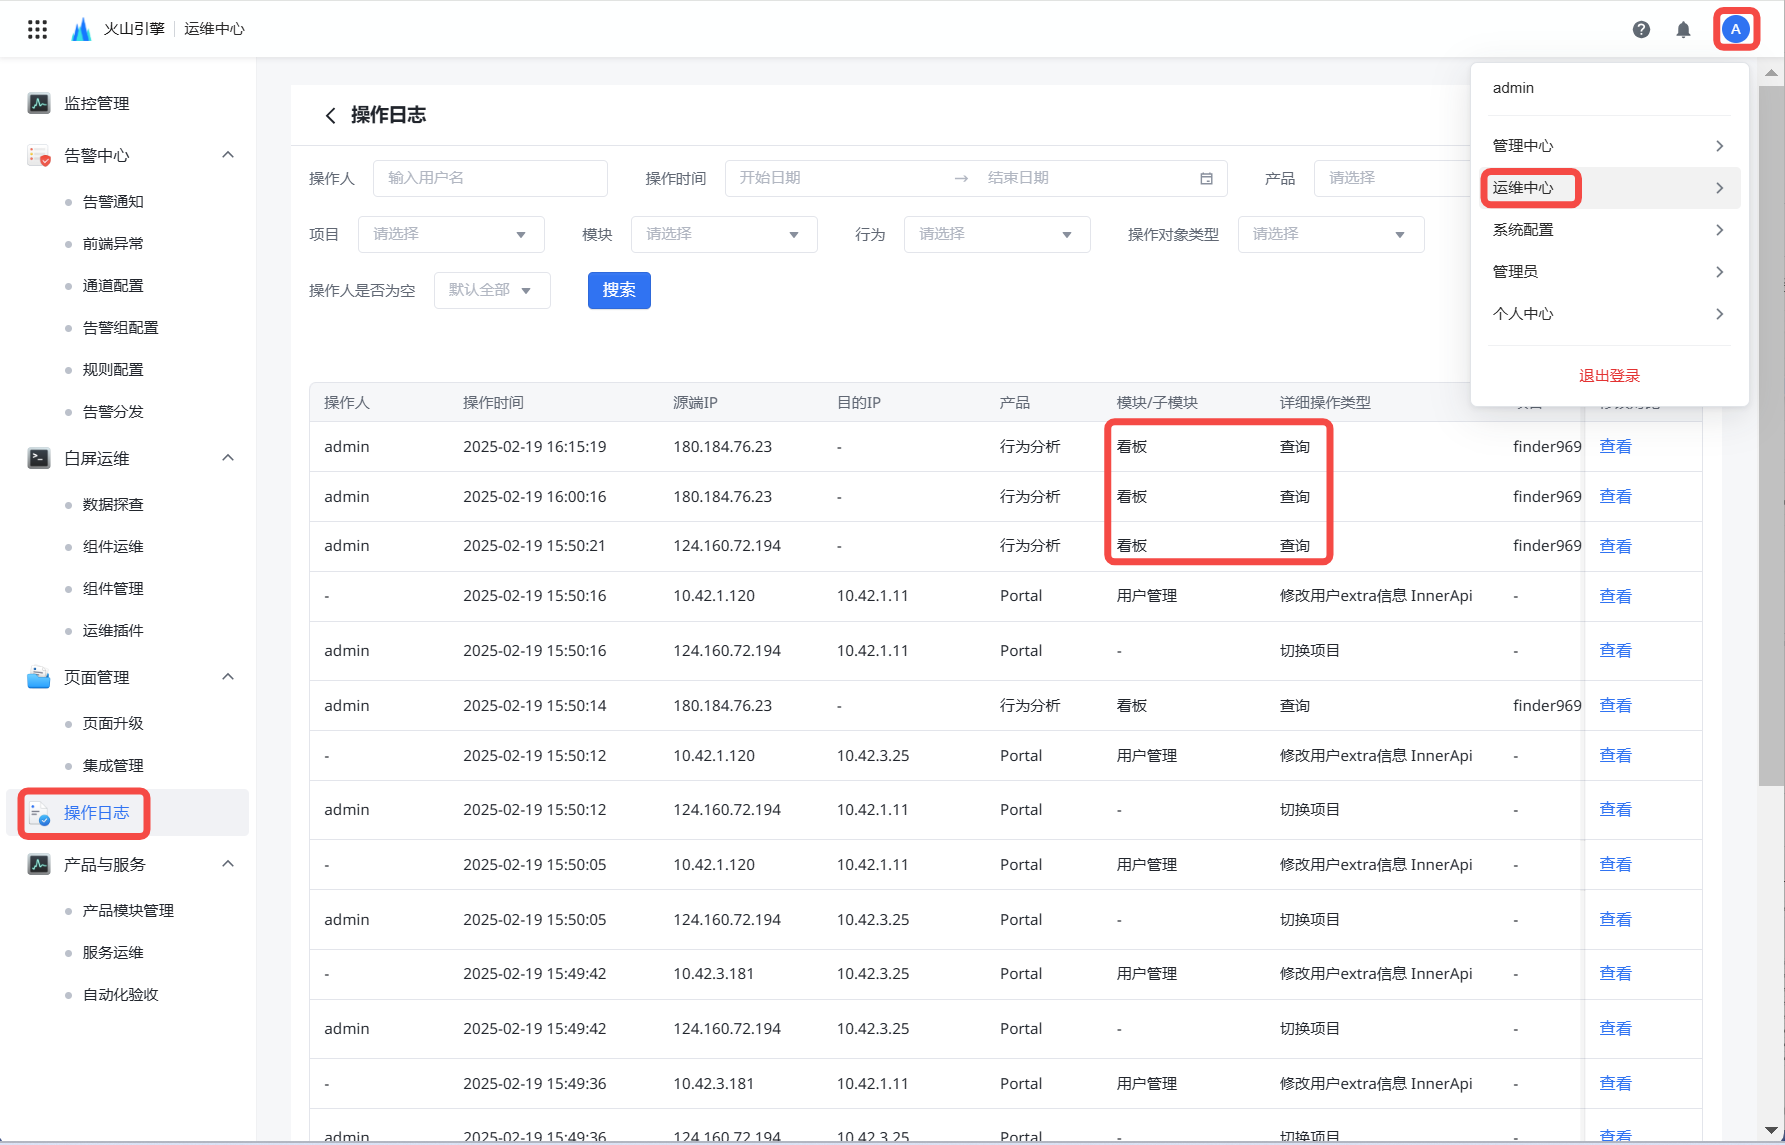Click the Volcano Engine logo
Viewport: 1785px width, 1145px height.
(x=81, y=29)
